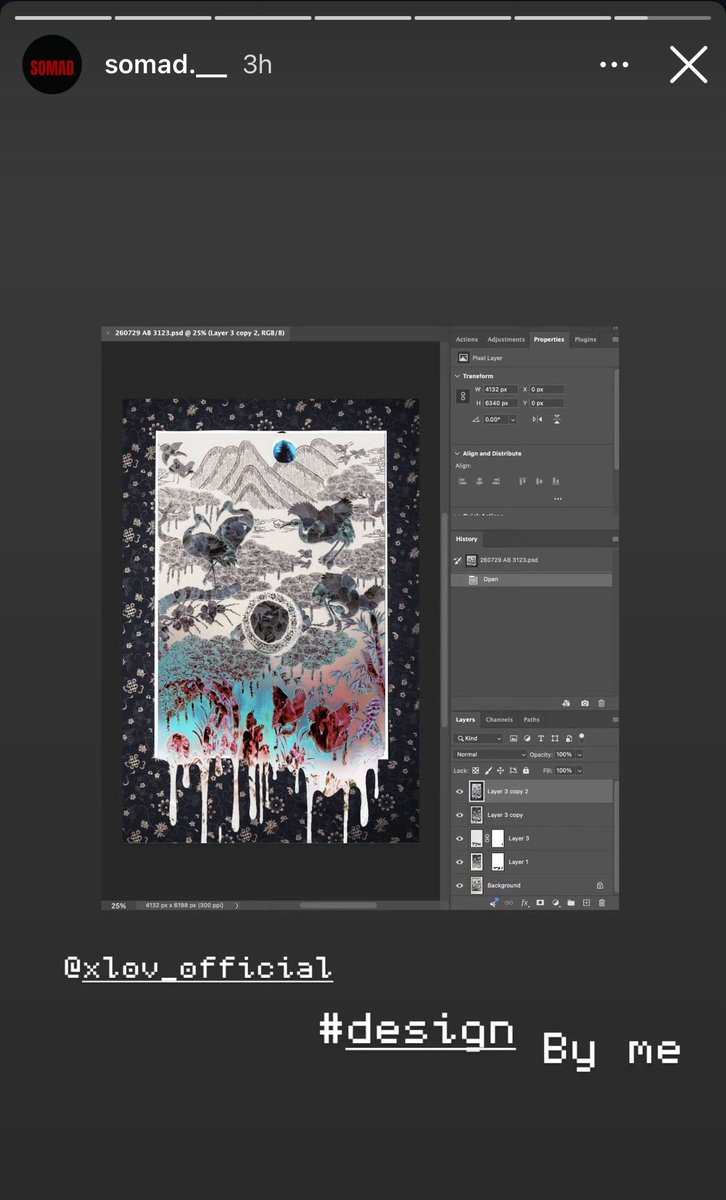Lock transparent pixels
This screenshot has height=1200, width=726.
pyautogui.click(x=475, y=771)
